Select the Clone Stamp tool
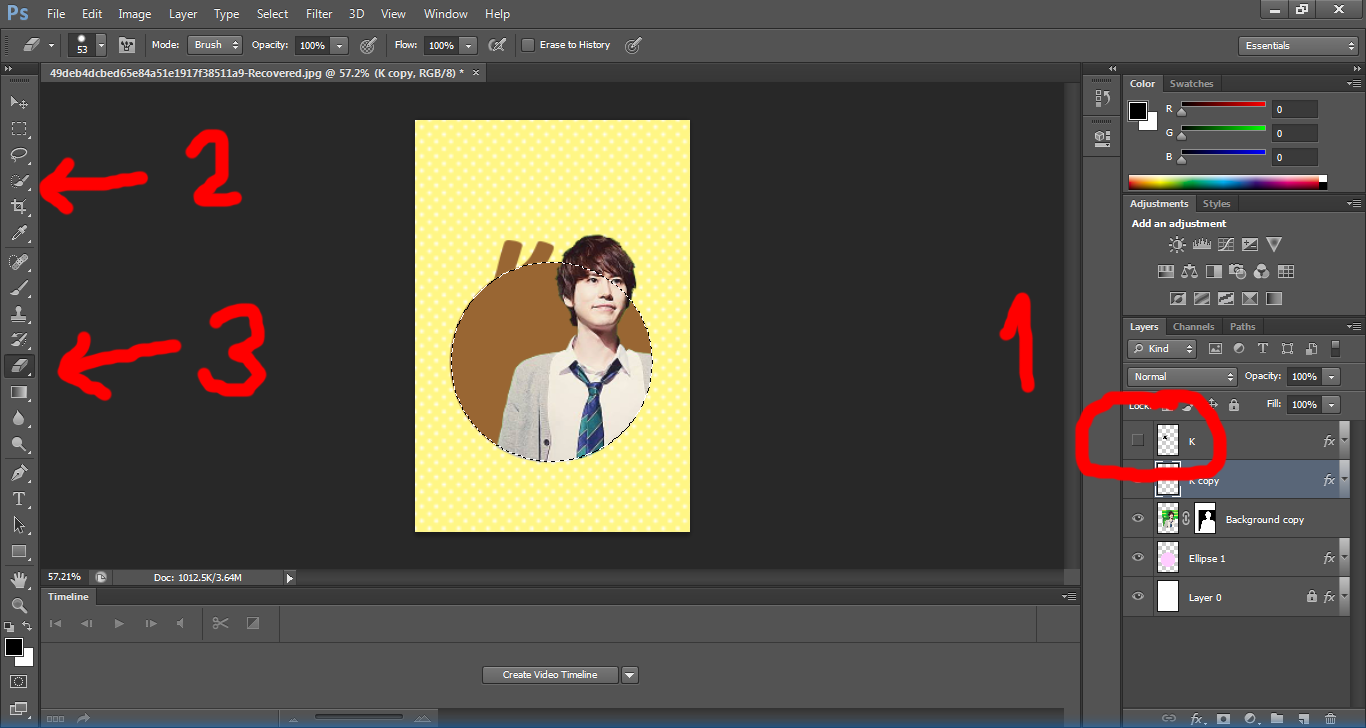The height and width of the screenshot is (728, 1366). (x=19, y=314)
